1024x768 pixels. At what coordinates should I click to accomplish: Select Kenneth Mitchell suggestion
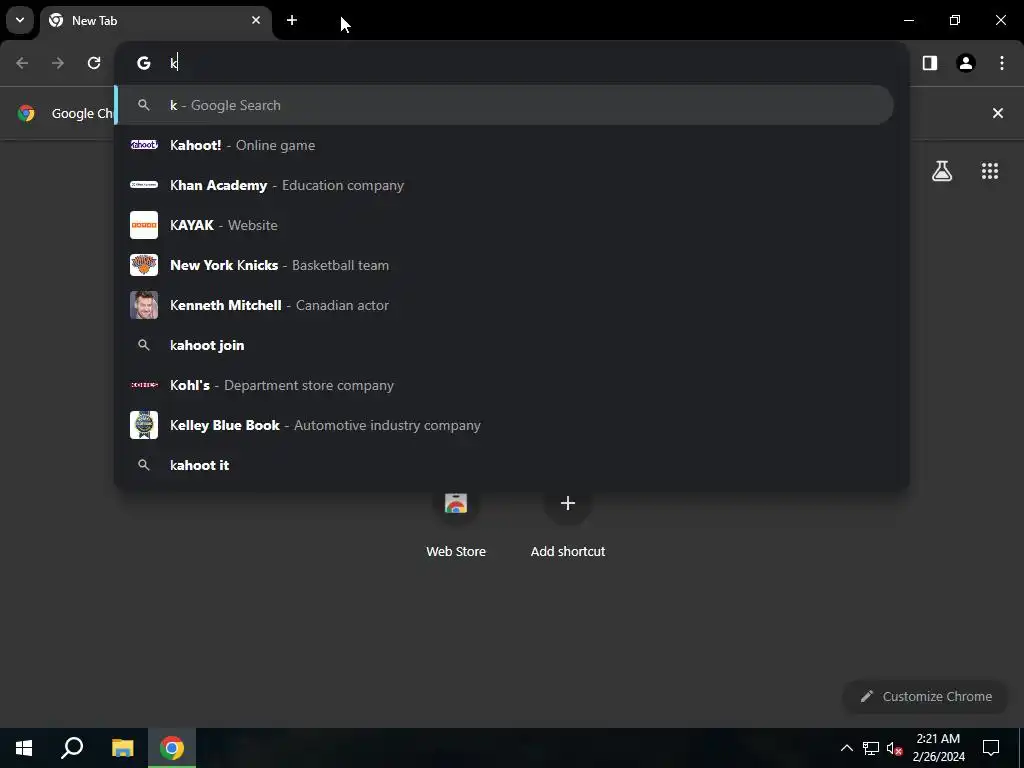pyautogui.click(x=511, y=305)
